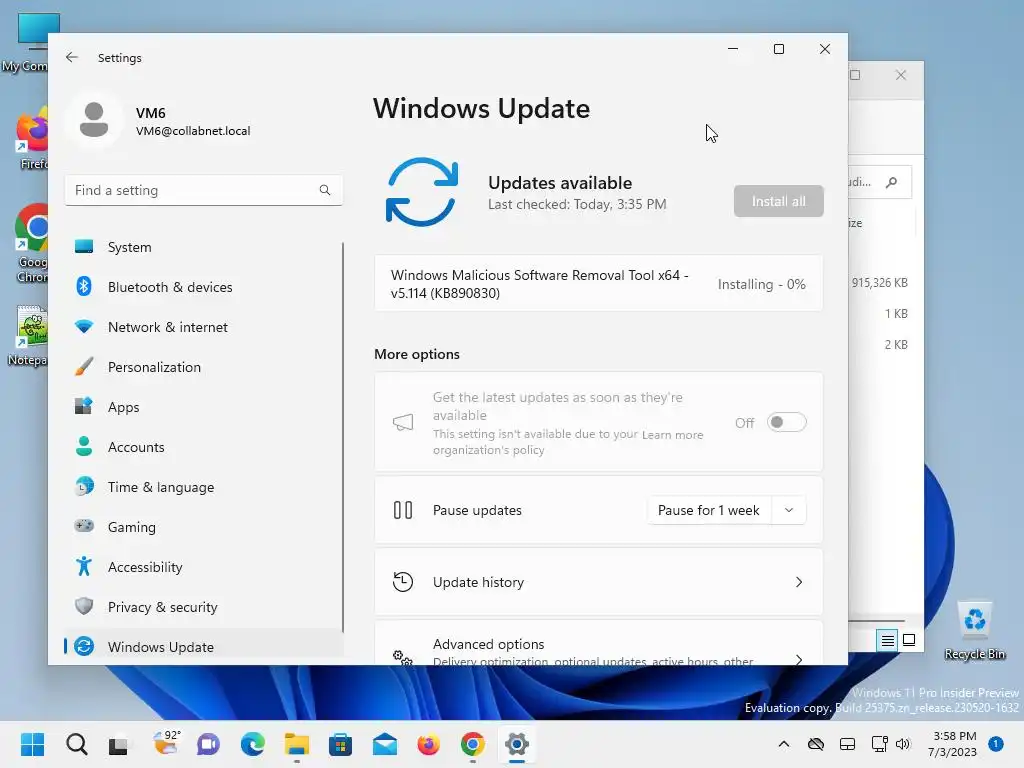1024x768 pixels.
Task: Click the cloud sync tray icon
Action: click(x=816, y=744)
